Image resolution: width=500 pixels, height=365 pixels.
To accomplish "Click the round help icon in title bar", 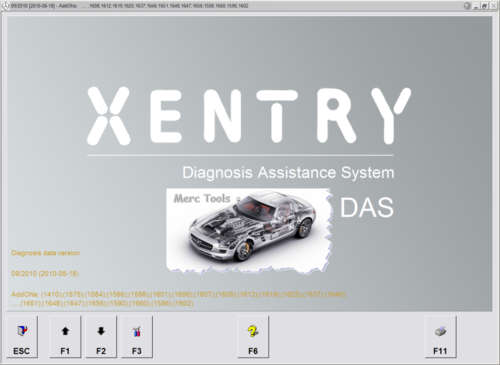I will click(x=467, y=6).
